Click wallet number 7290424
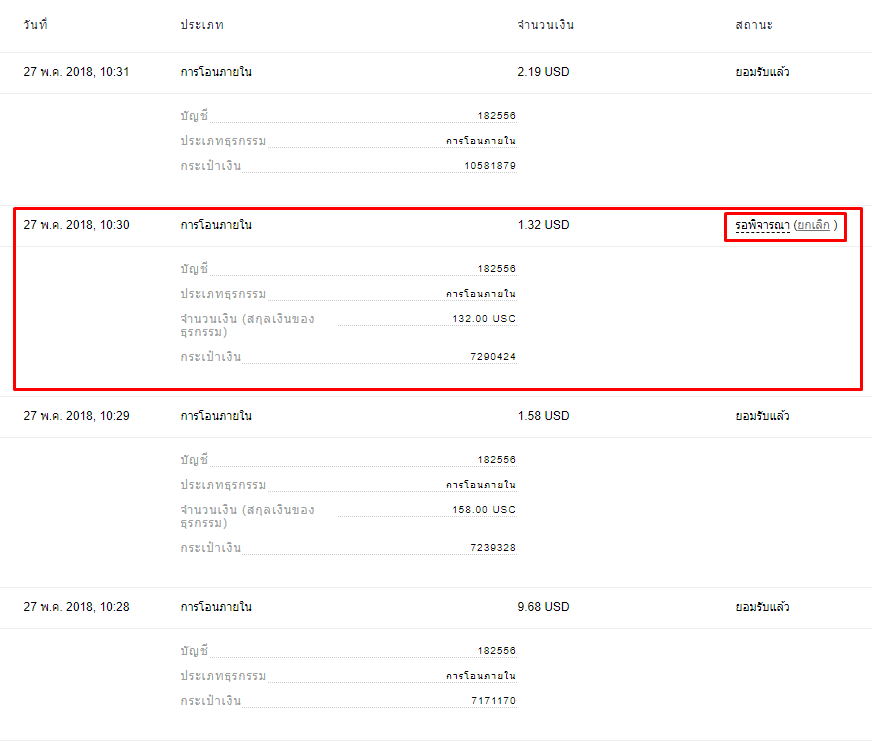This screenshot has width=872, height=748. [x=493, y=357]
